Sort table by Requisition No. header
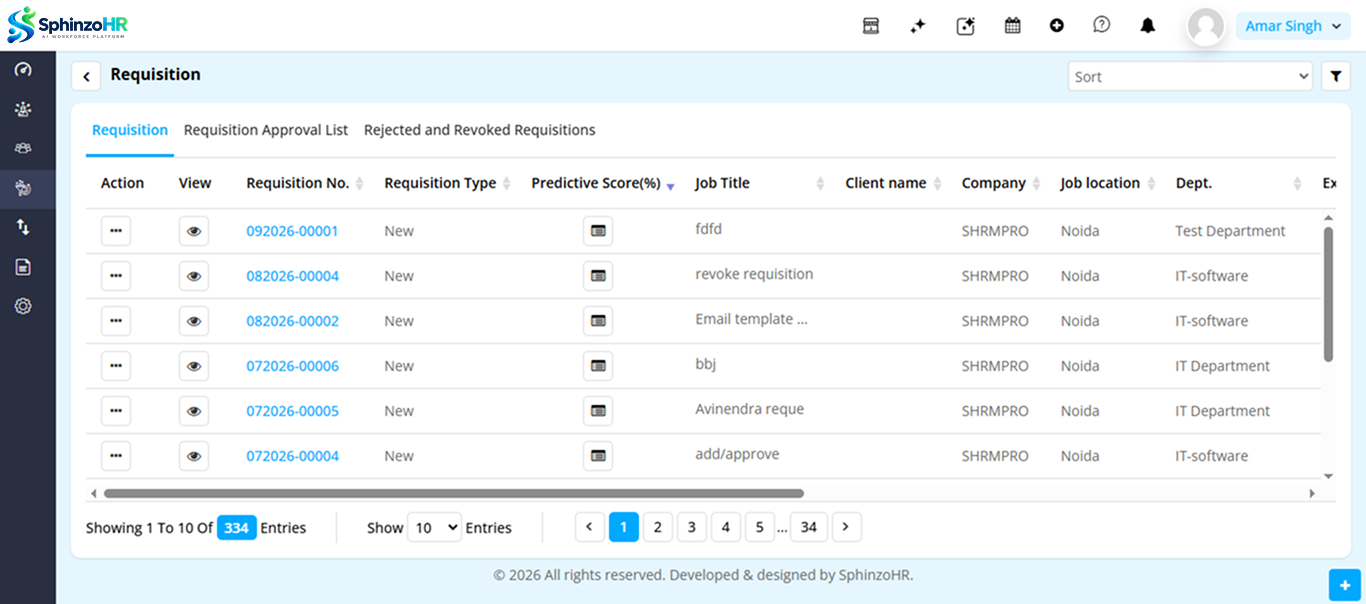1366x604 pixels. tap(305, 183)
